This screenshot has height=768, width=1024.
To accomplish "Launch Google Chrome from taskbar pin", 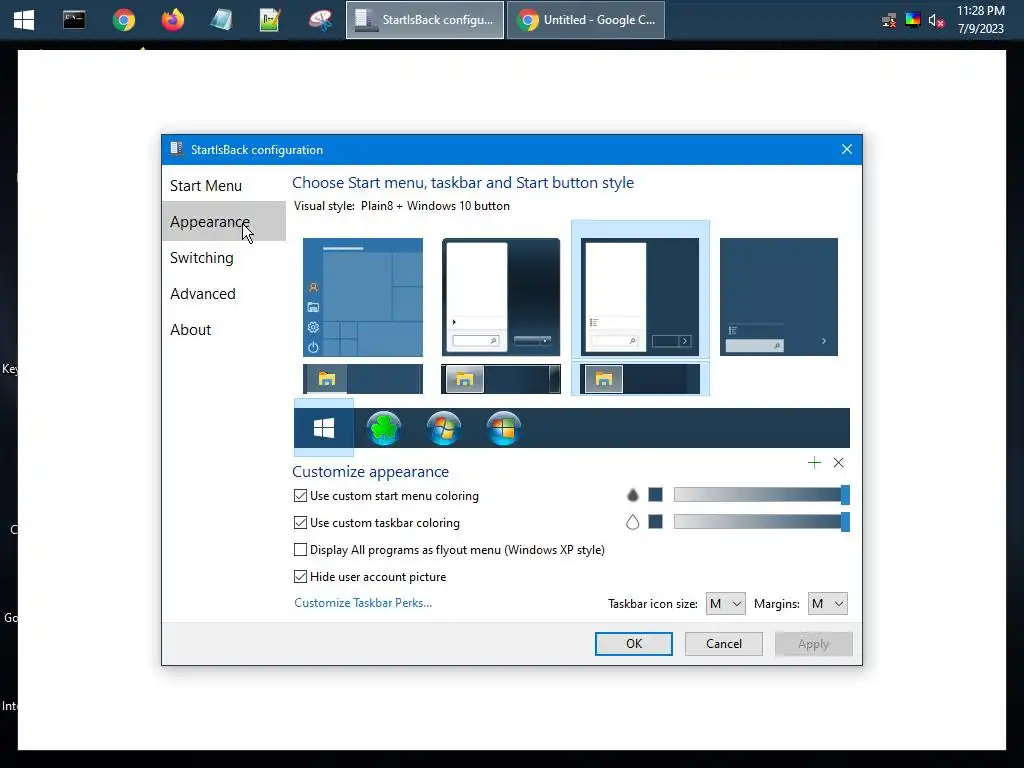I will 123,20.
